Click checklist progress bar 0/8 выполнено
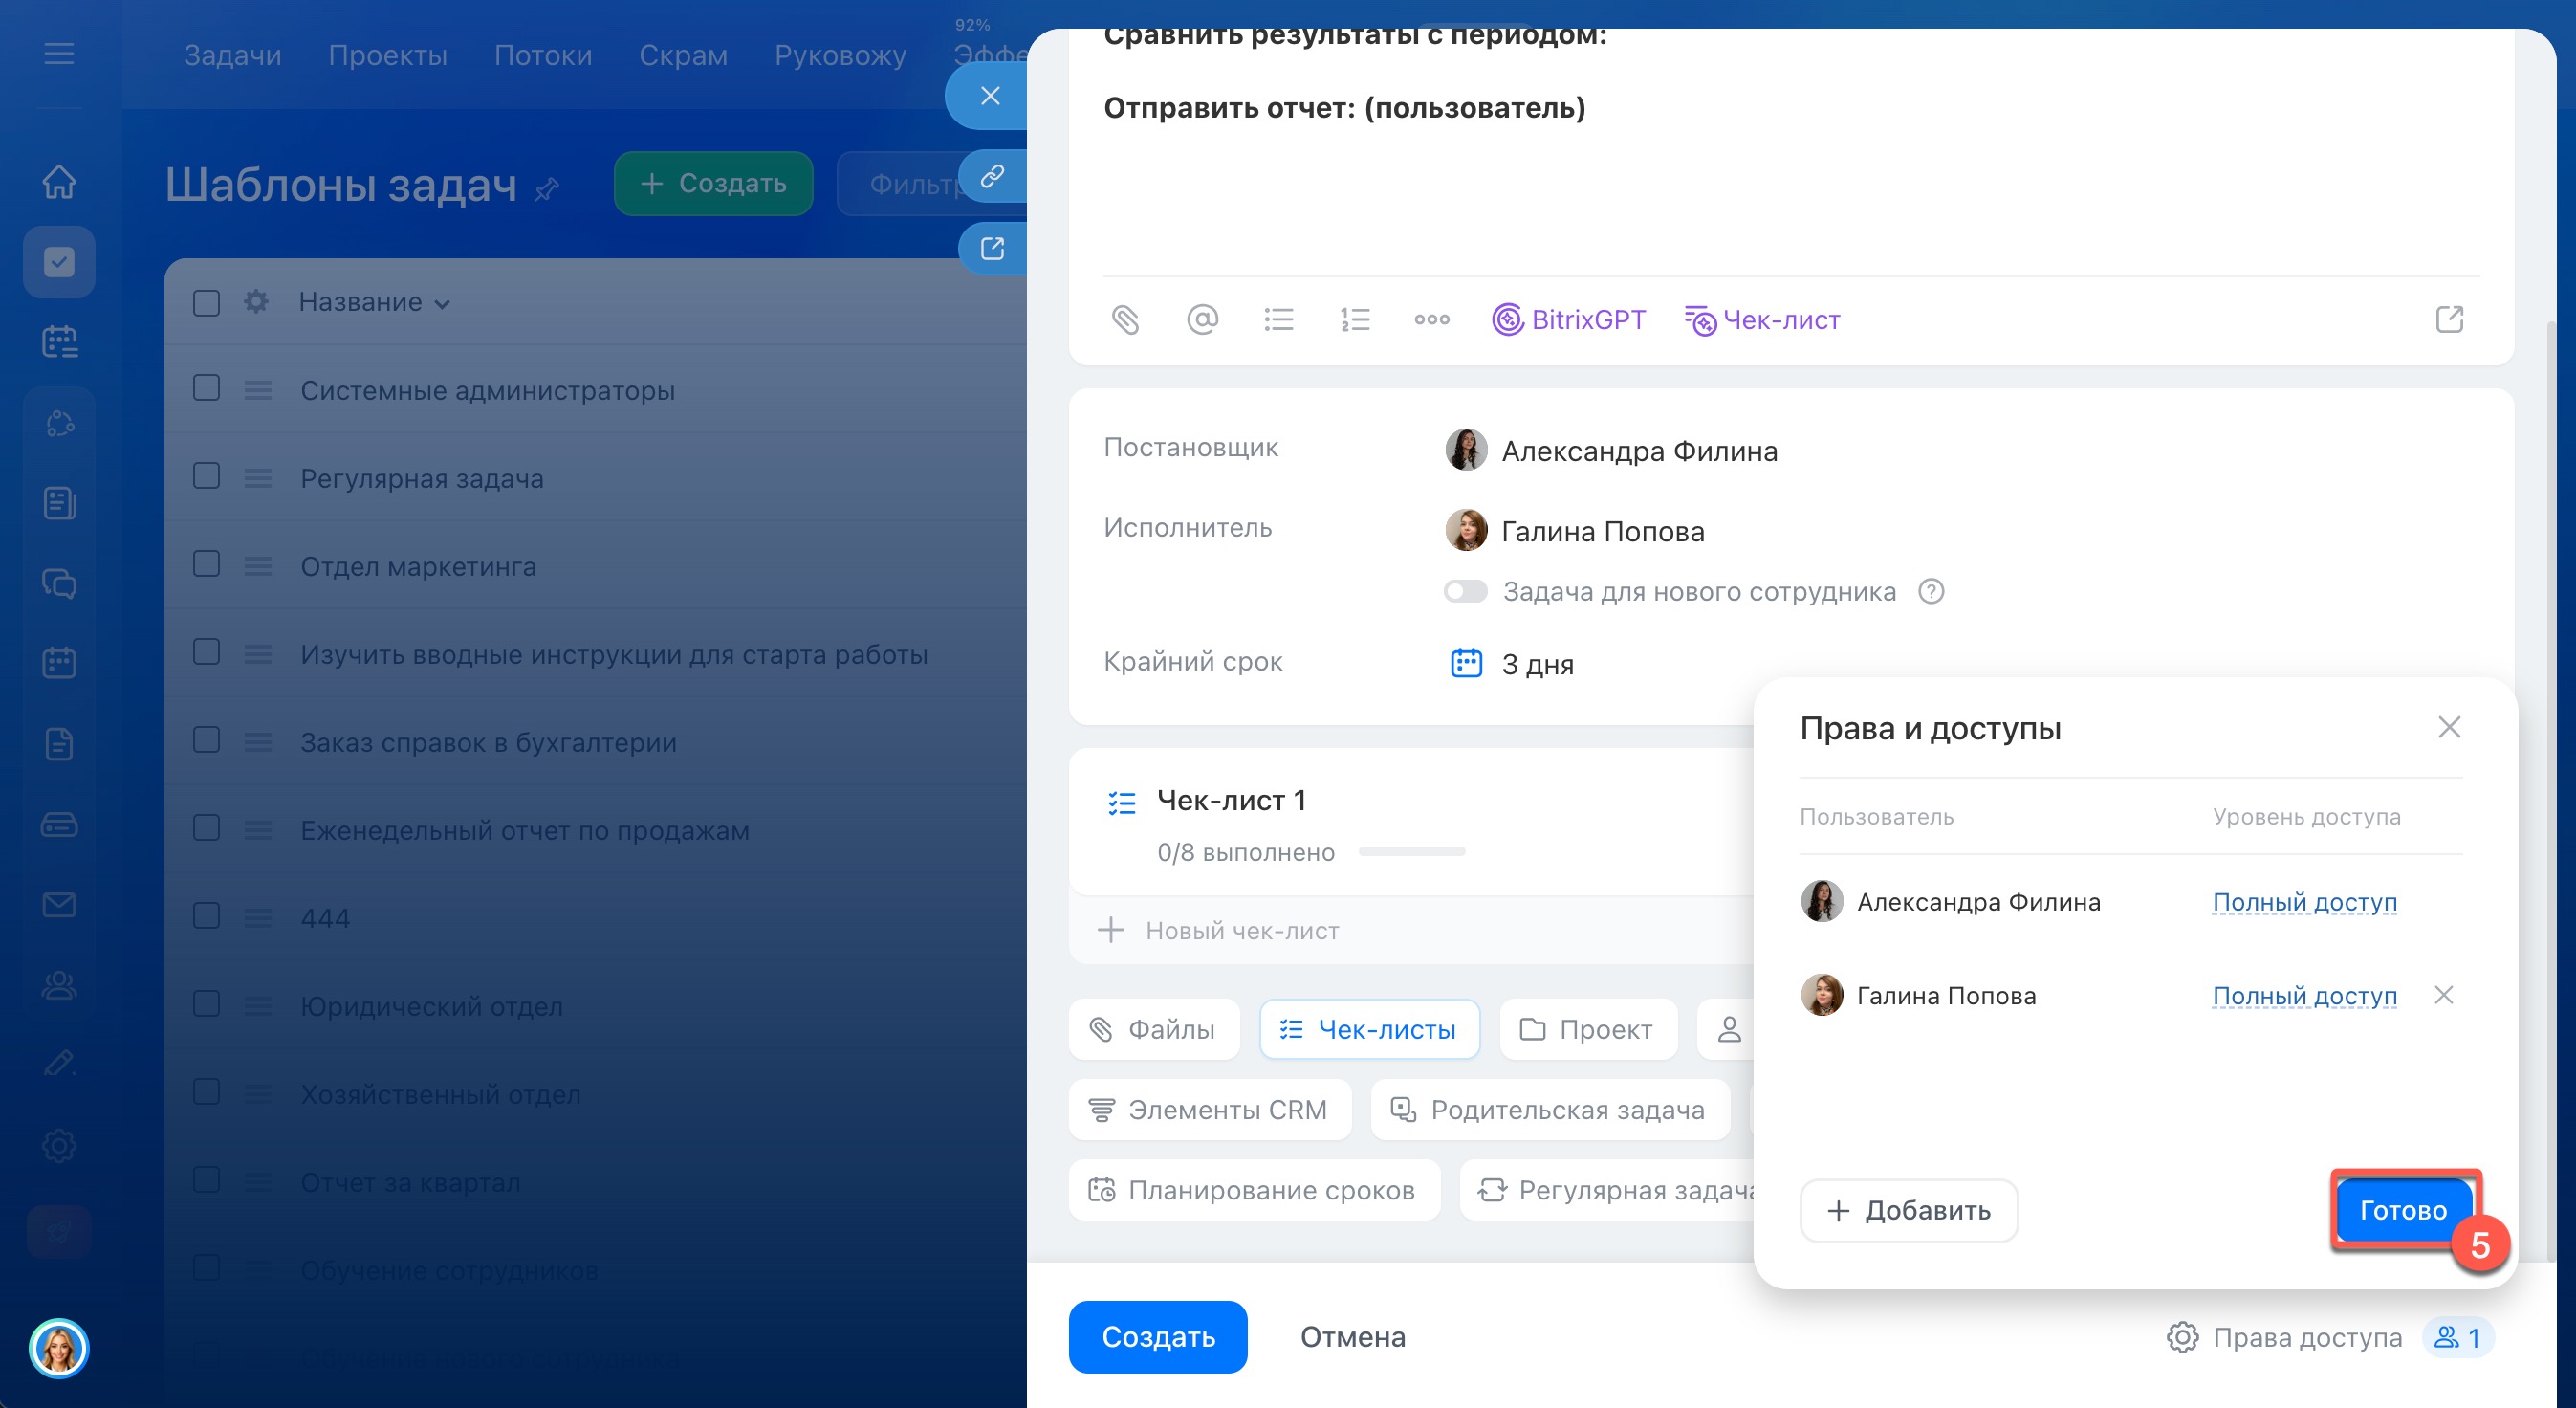Image resolution: width=2576 pixels, height=1408 pixels. 1411,852
